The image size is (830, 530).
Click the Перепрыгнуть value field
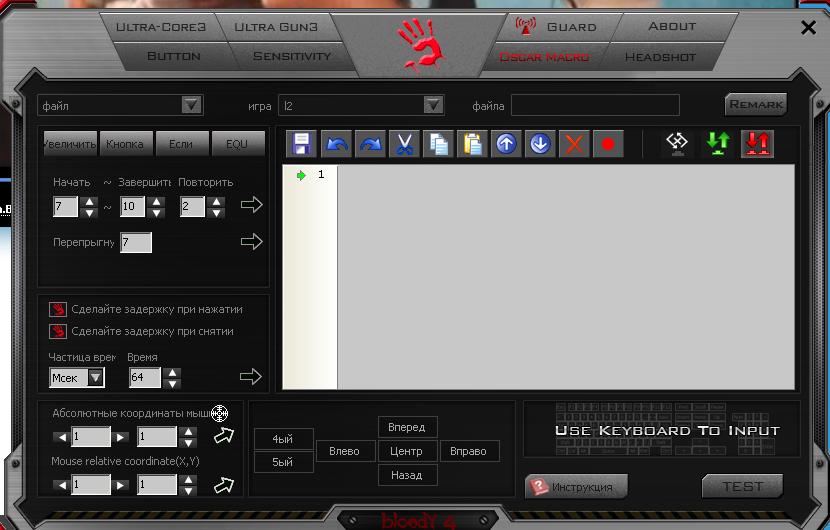pos(136,242)
